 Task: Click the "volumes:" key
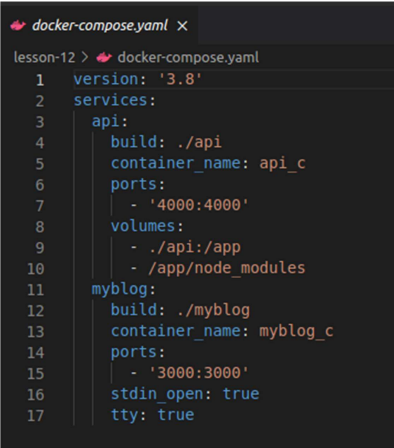(147, 226)
